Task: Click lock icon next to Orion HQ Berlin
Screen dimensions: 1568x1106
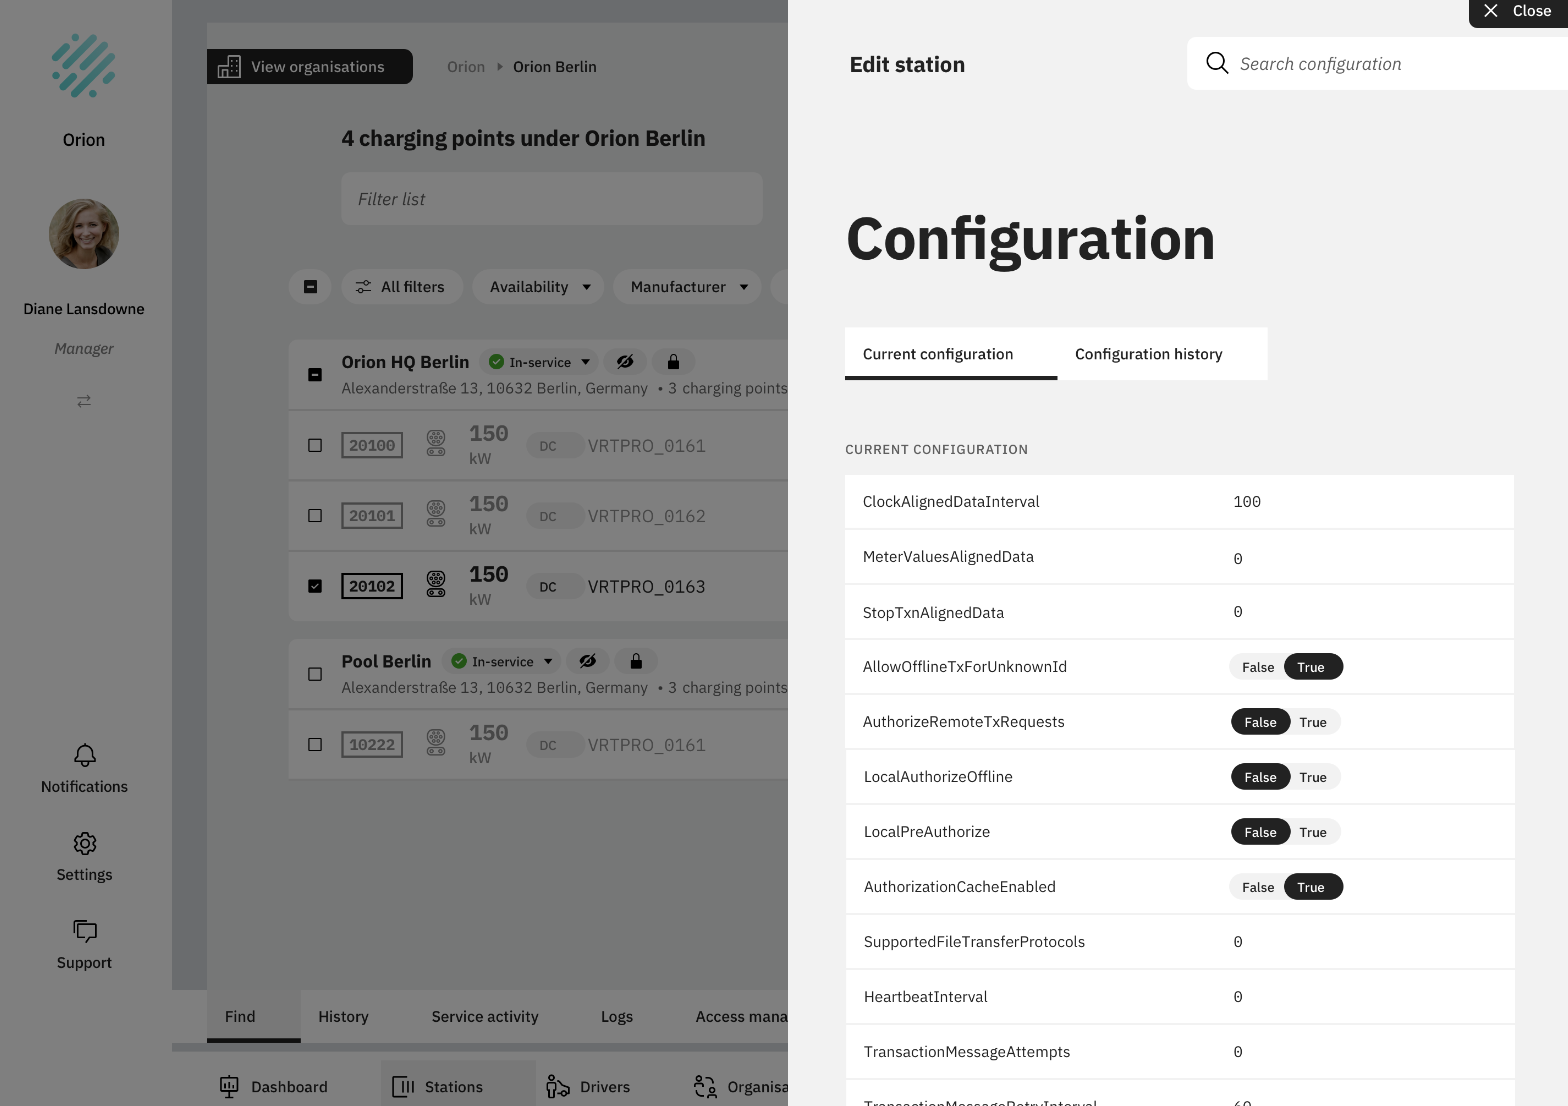Action: 673,362
